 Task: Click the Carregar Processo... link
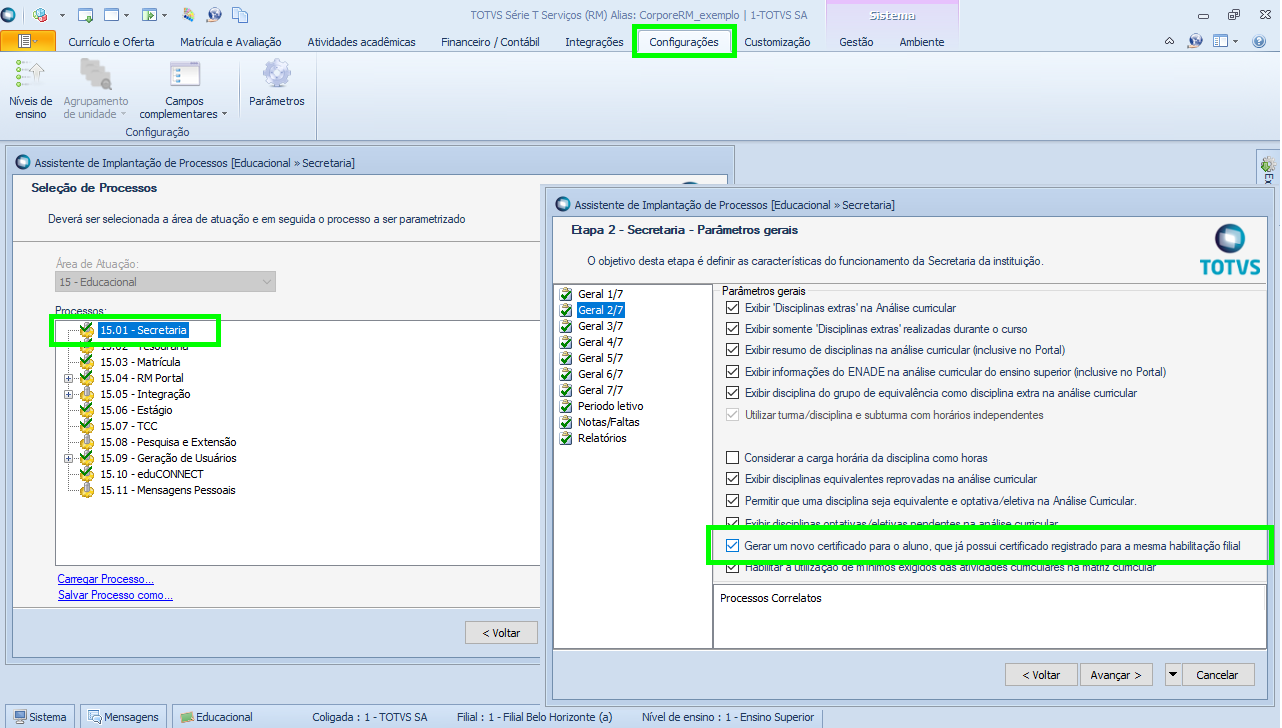tap(106, 579)
